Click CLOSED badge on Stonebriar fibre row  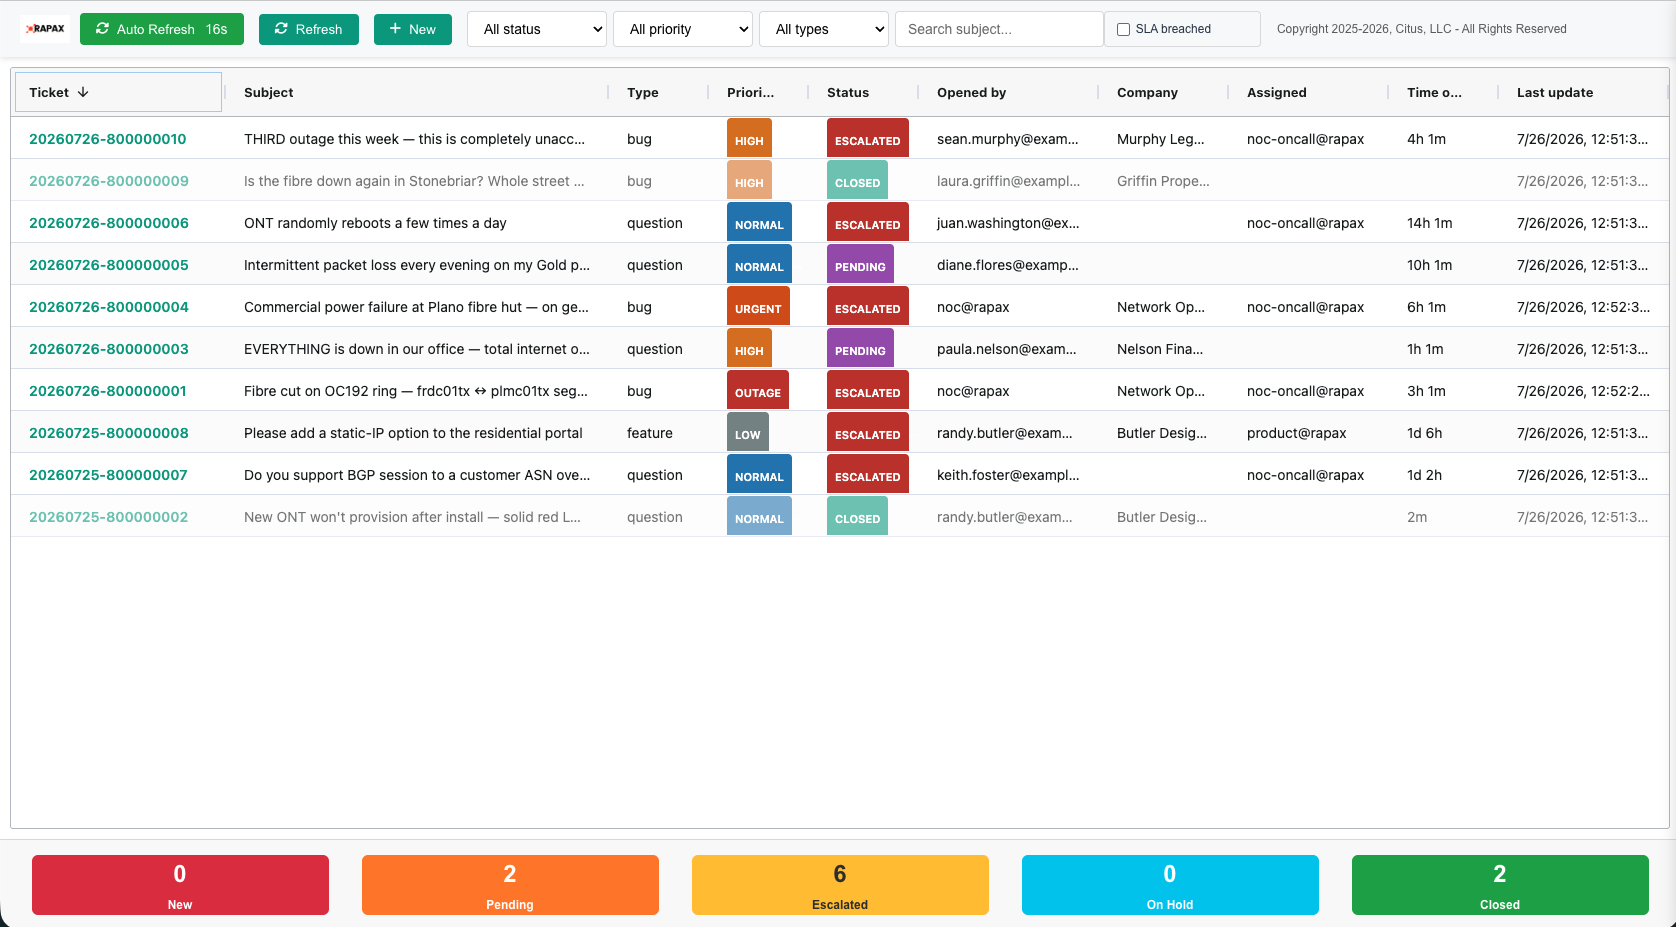tap(857, 181)
